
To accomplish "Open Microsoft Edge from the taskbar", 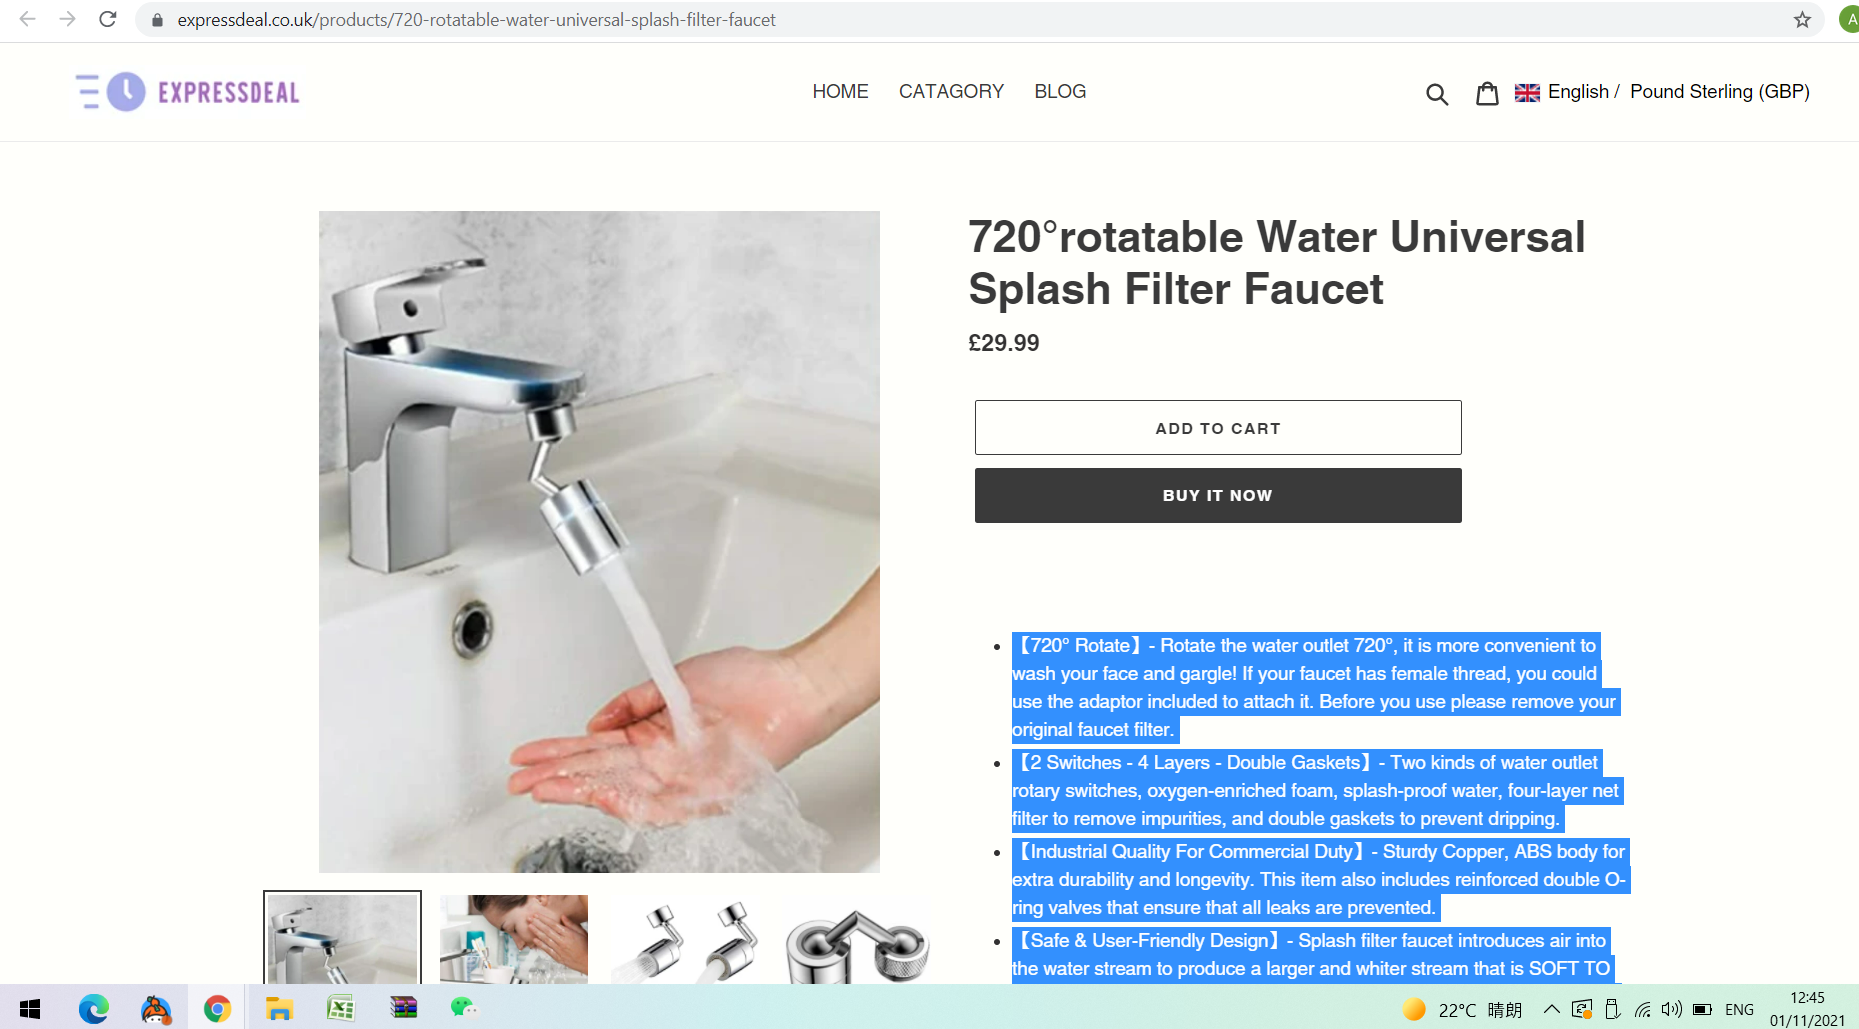I will pos(94,1008).
